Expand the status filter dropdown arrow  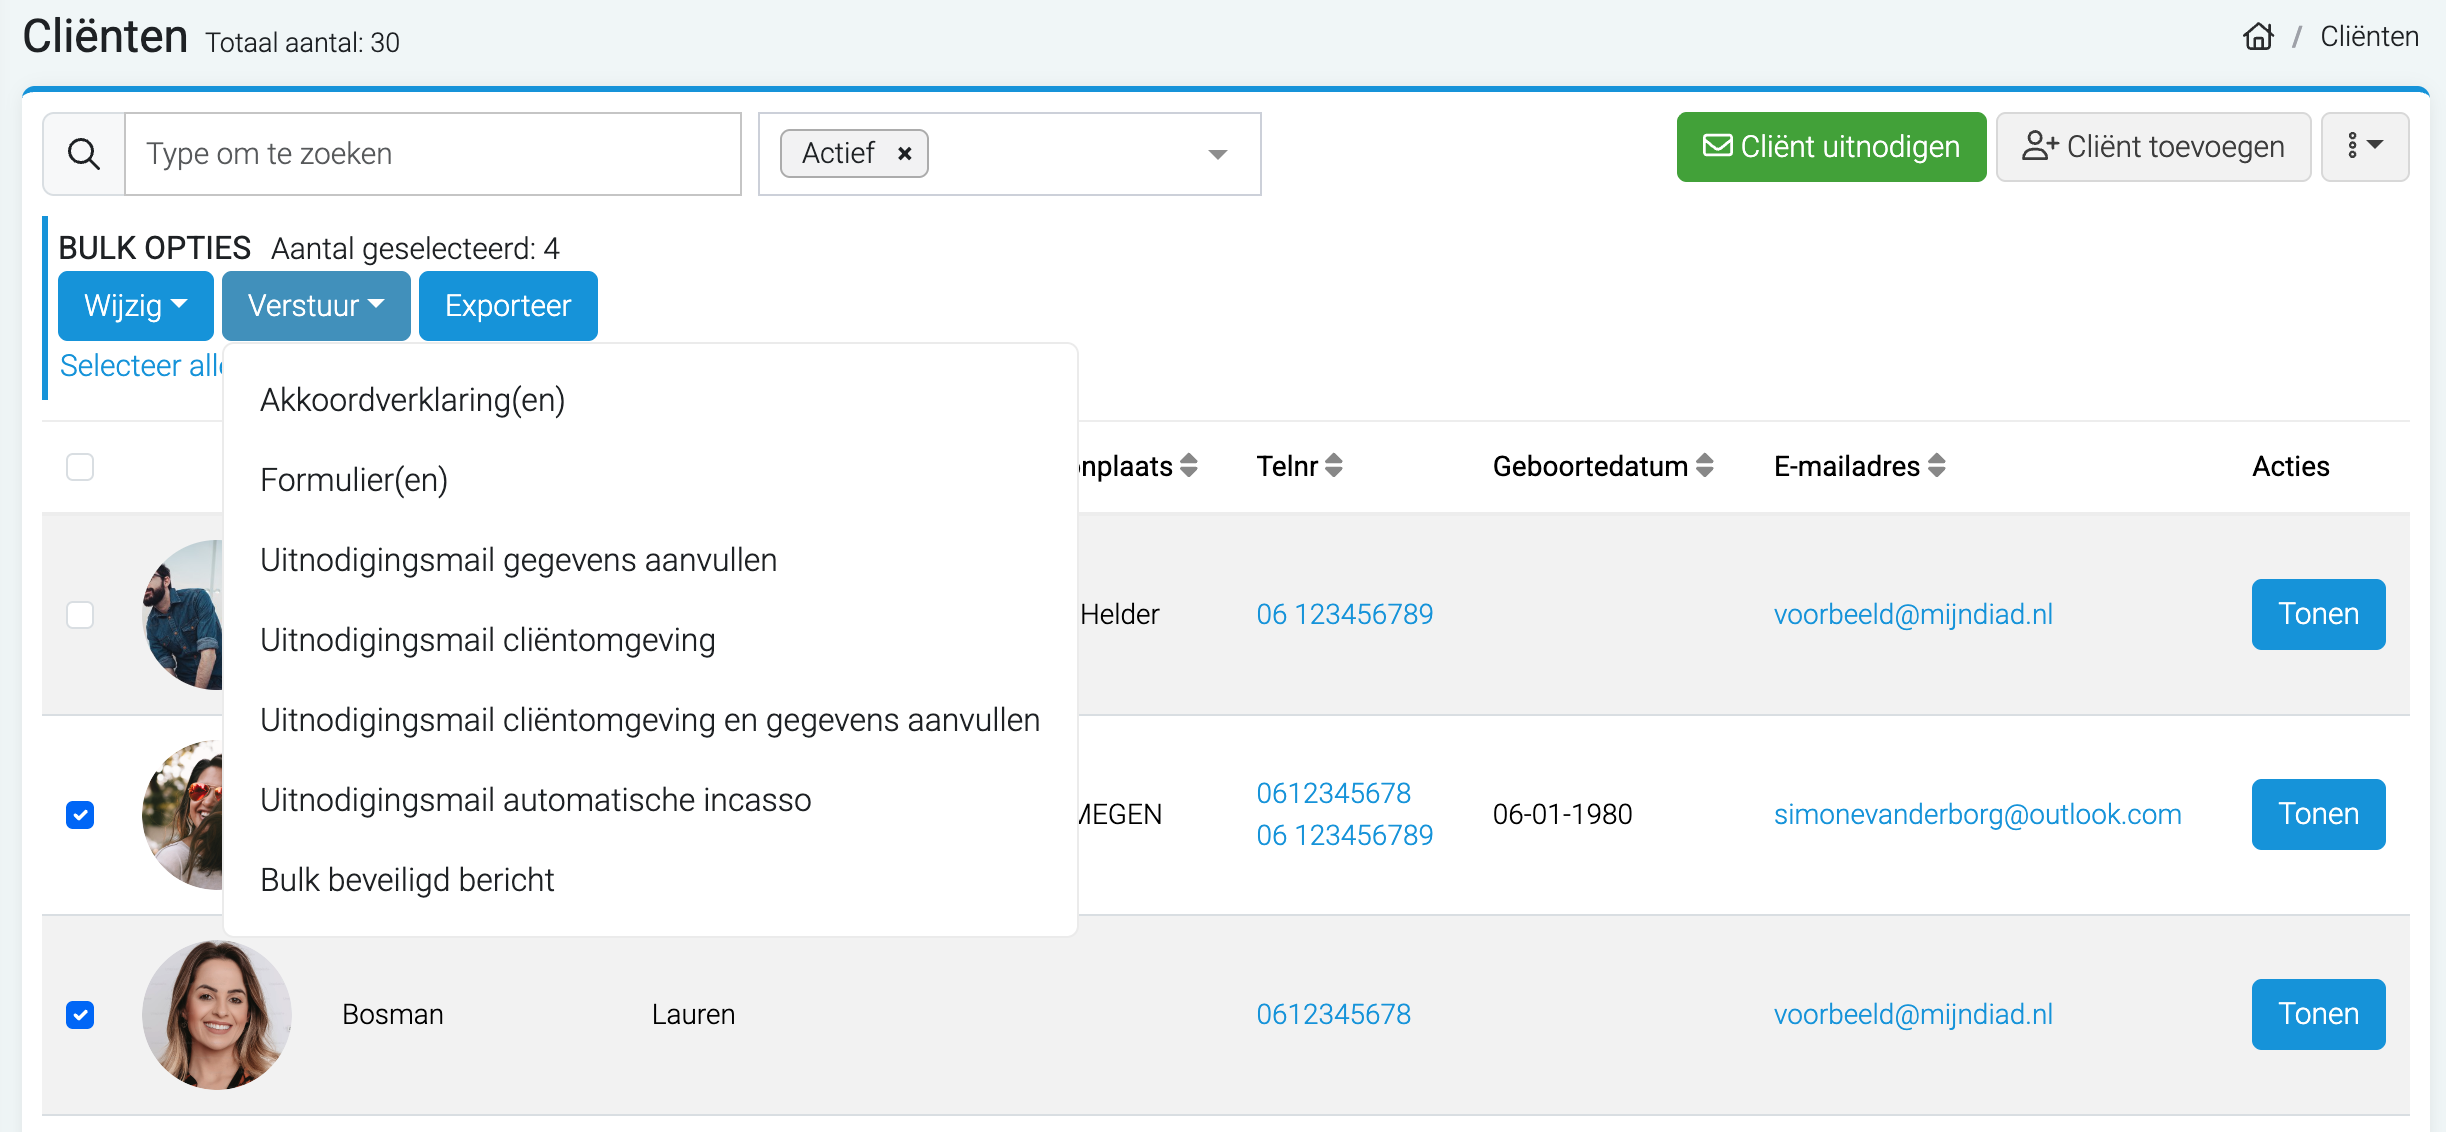[x=1217, y=154]
